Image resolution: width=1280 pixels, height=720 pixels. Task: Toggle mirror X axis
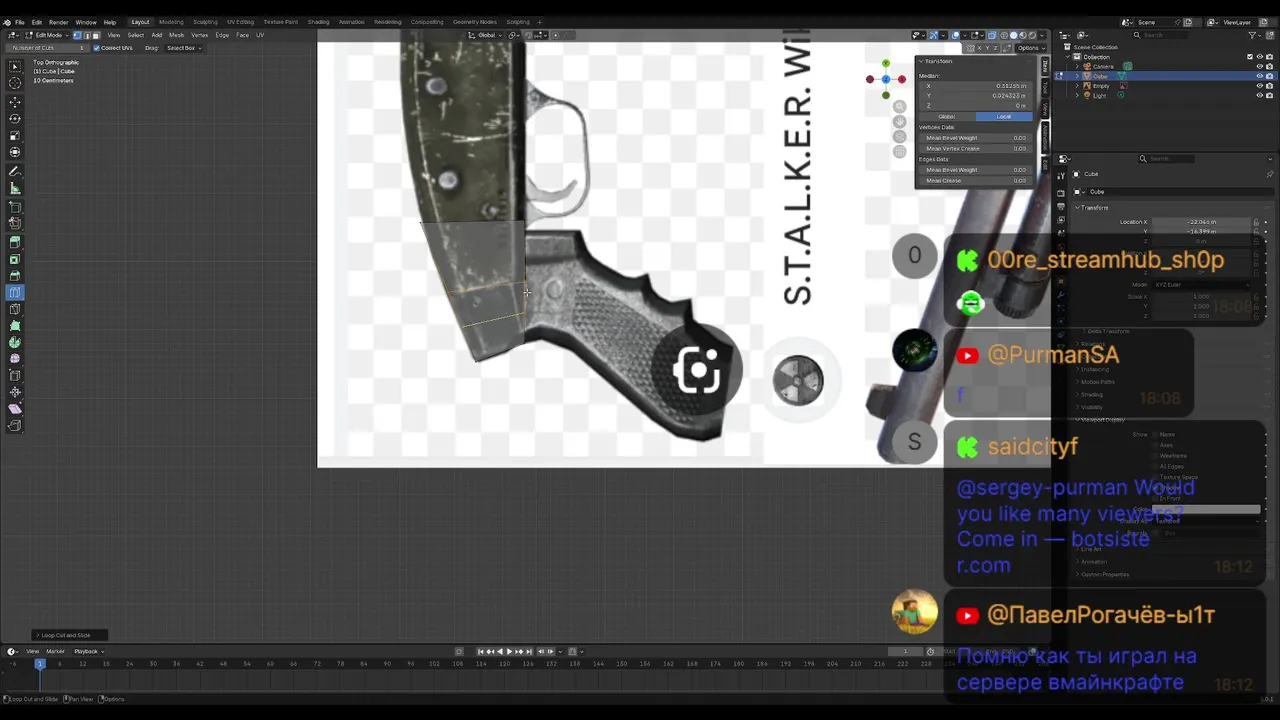(x=982, y=48)
